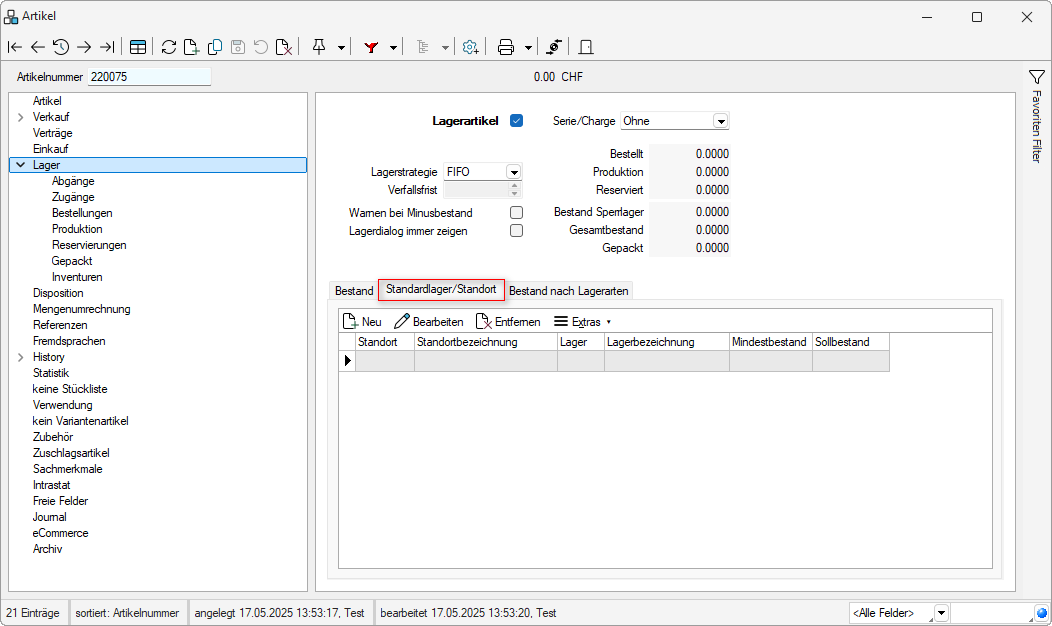
Task: Open the Serie/Charge dropdown
Action: (720, 121)
